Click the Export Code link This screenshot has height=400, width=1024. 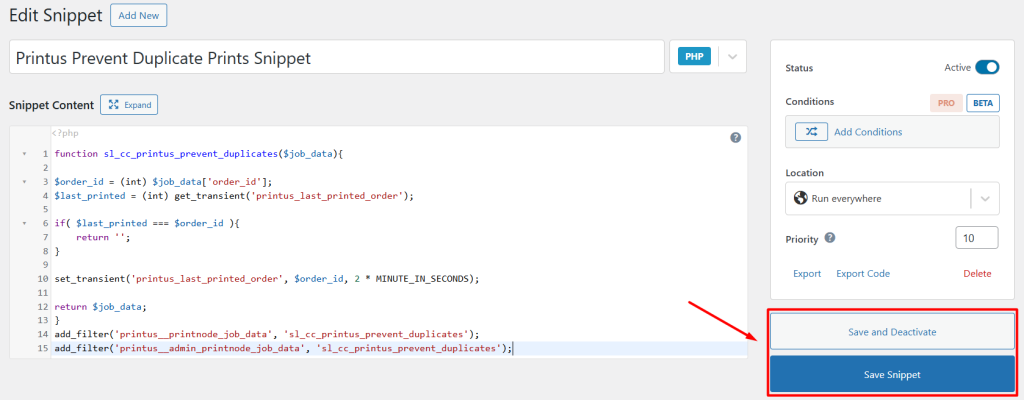(862, 274)
